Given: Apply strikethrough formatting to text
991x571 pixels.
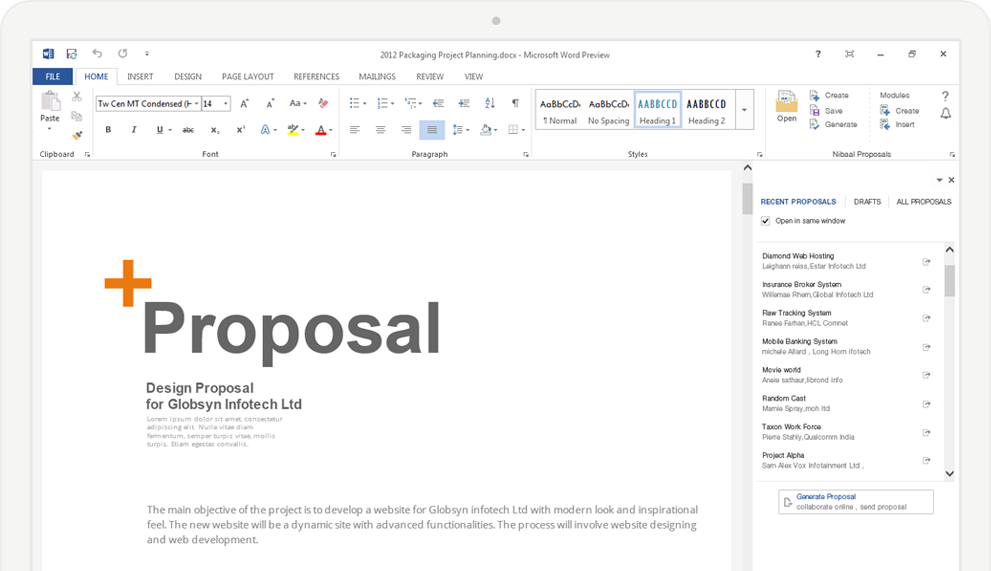Looking at the screenshot, I should (188, 130).
